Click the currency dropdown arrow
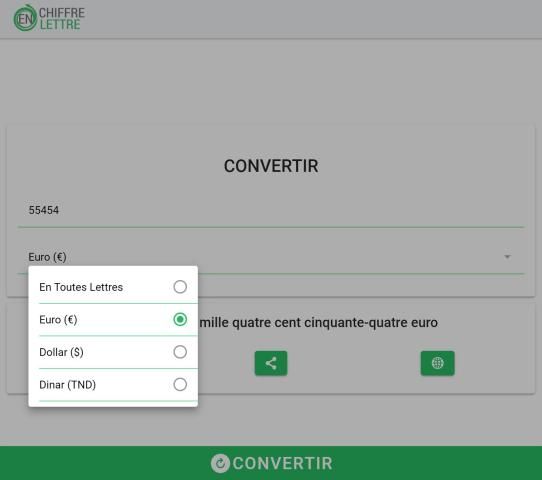Screen dimensions: 542x480 point(507,257)
